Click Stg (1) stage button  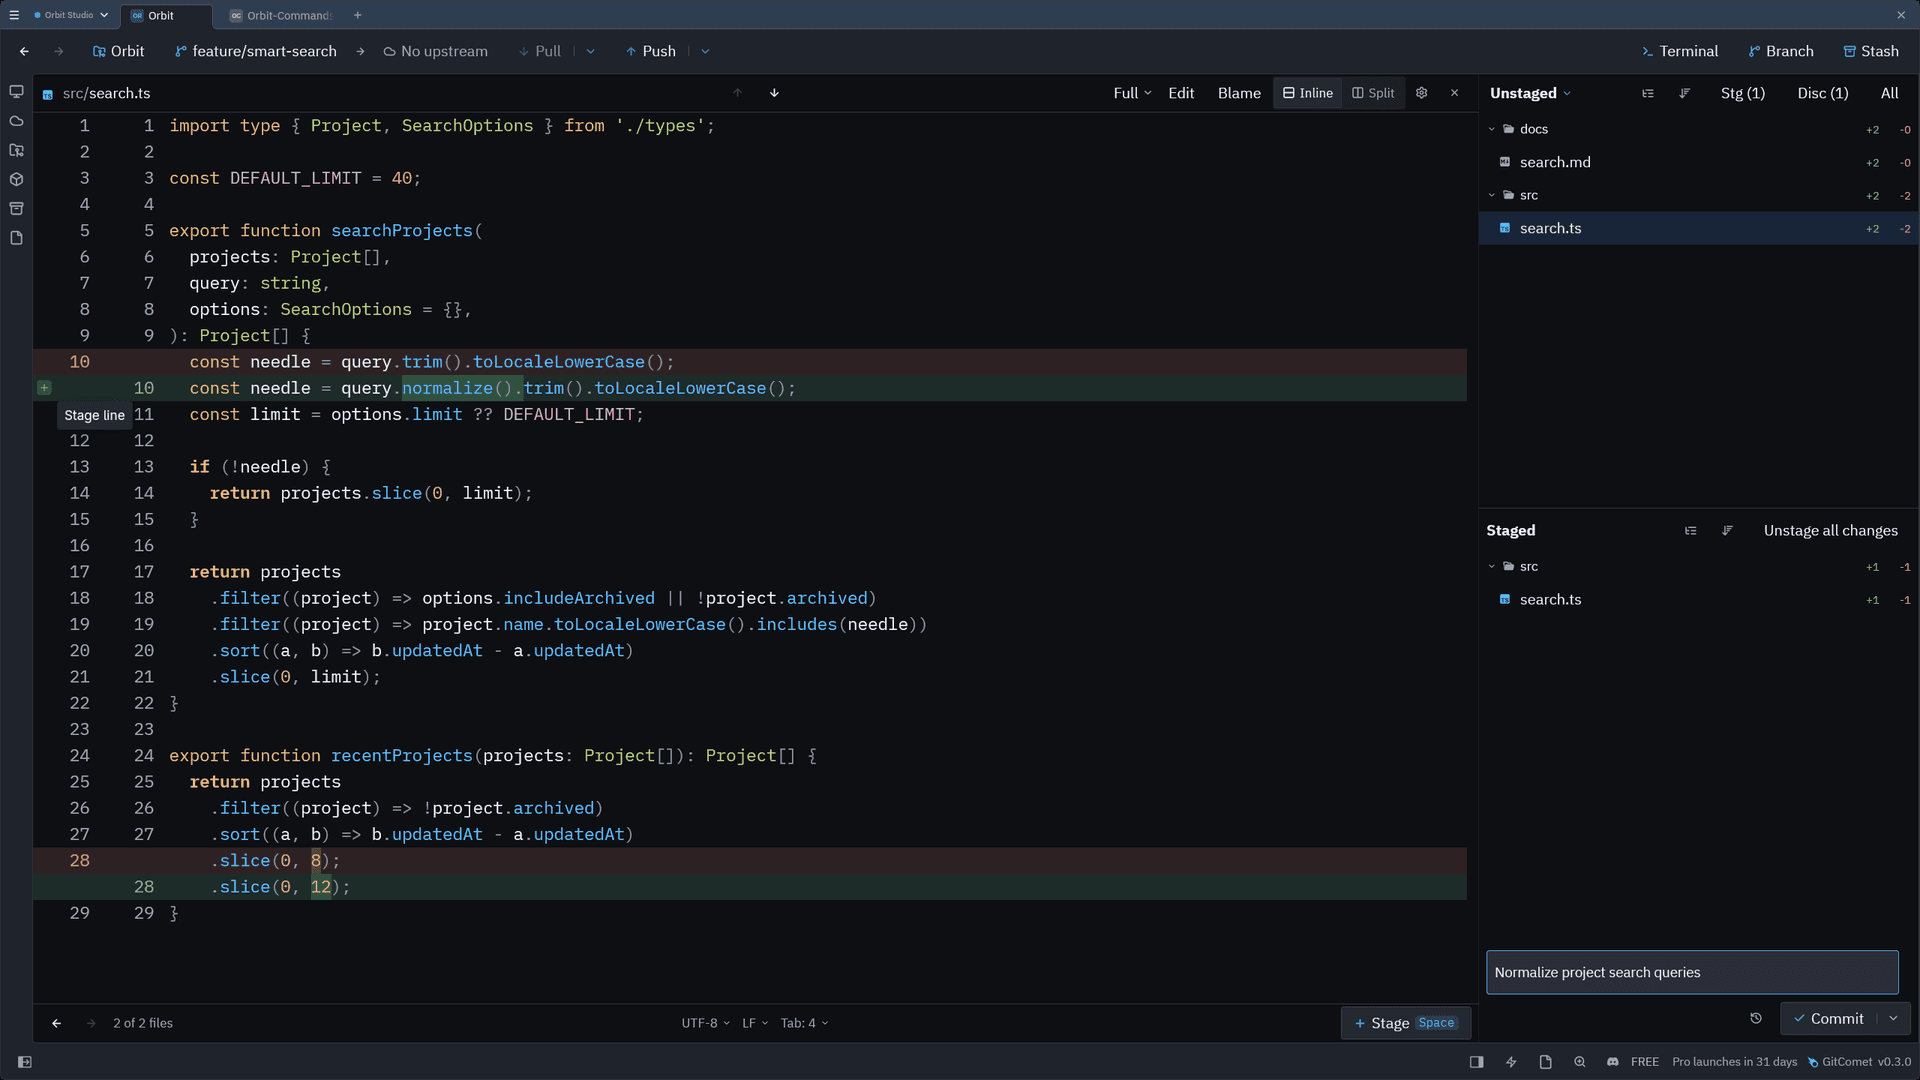click(1742, 93)
